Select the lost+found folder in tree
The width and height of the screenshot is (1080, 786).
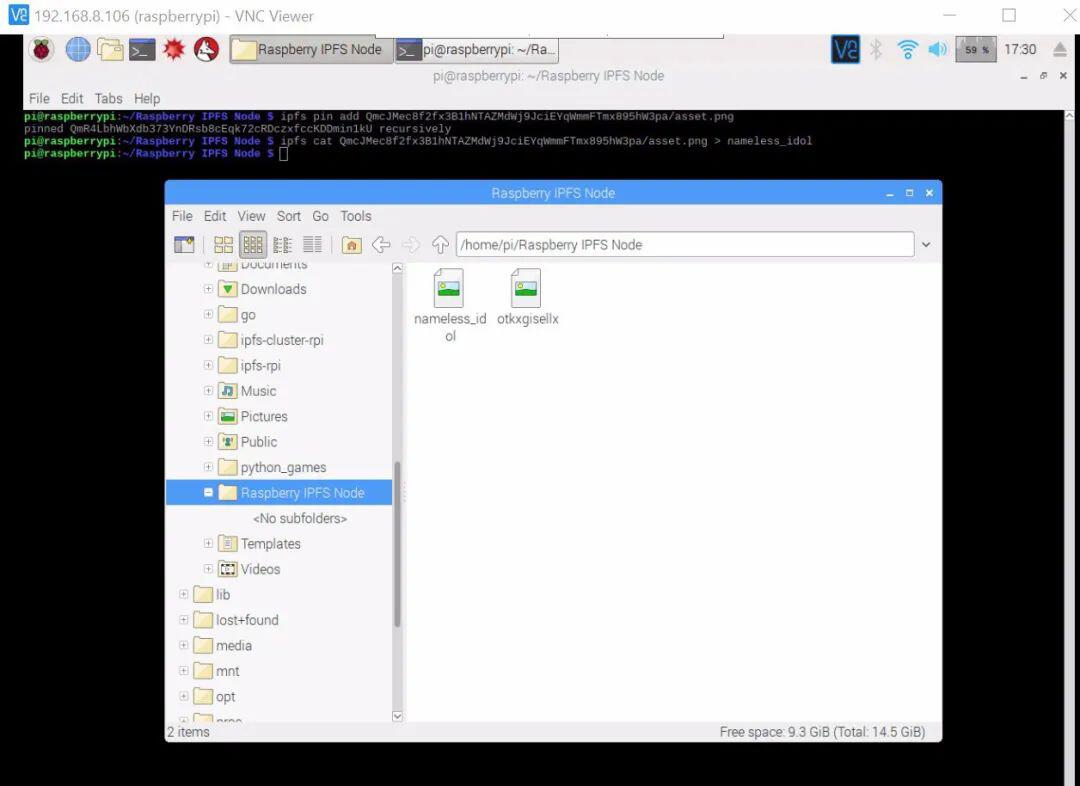click(247, 620)
